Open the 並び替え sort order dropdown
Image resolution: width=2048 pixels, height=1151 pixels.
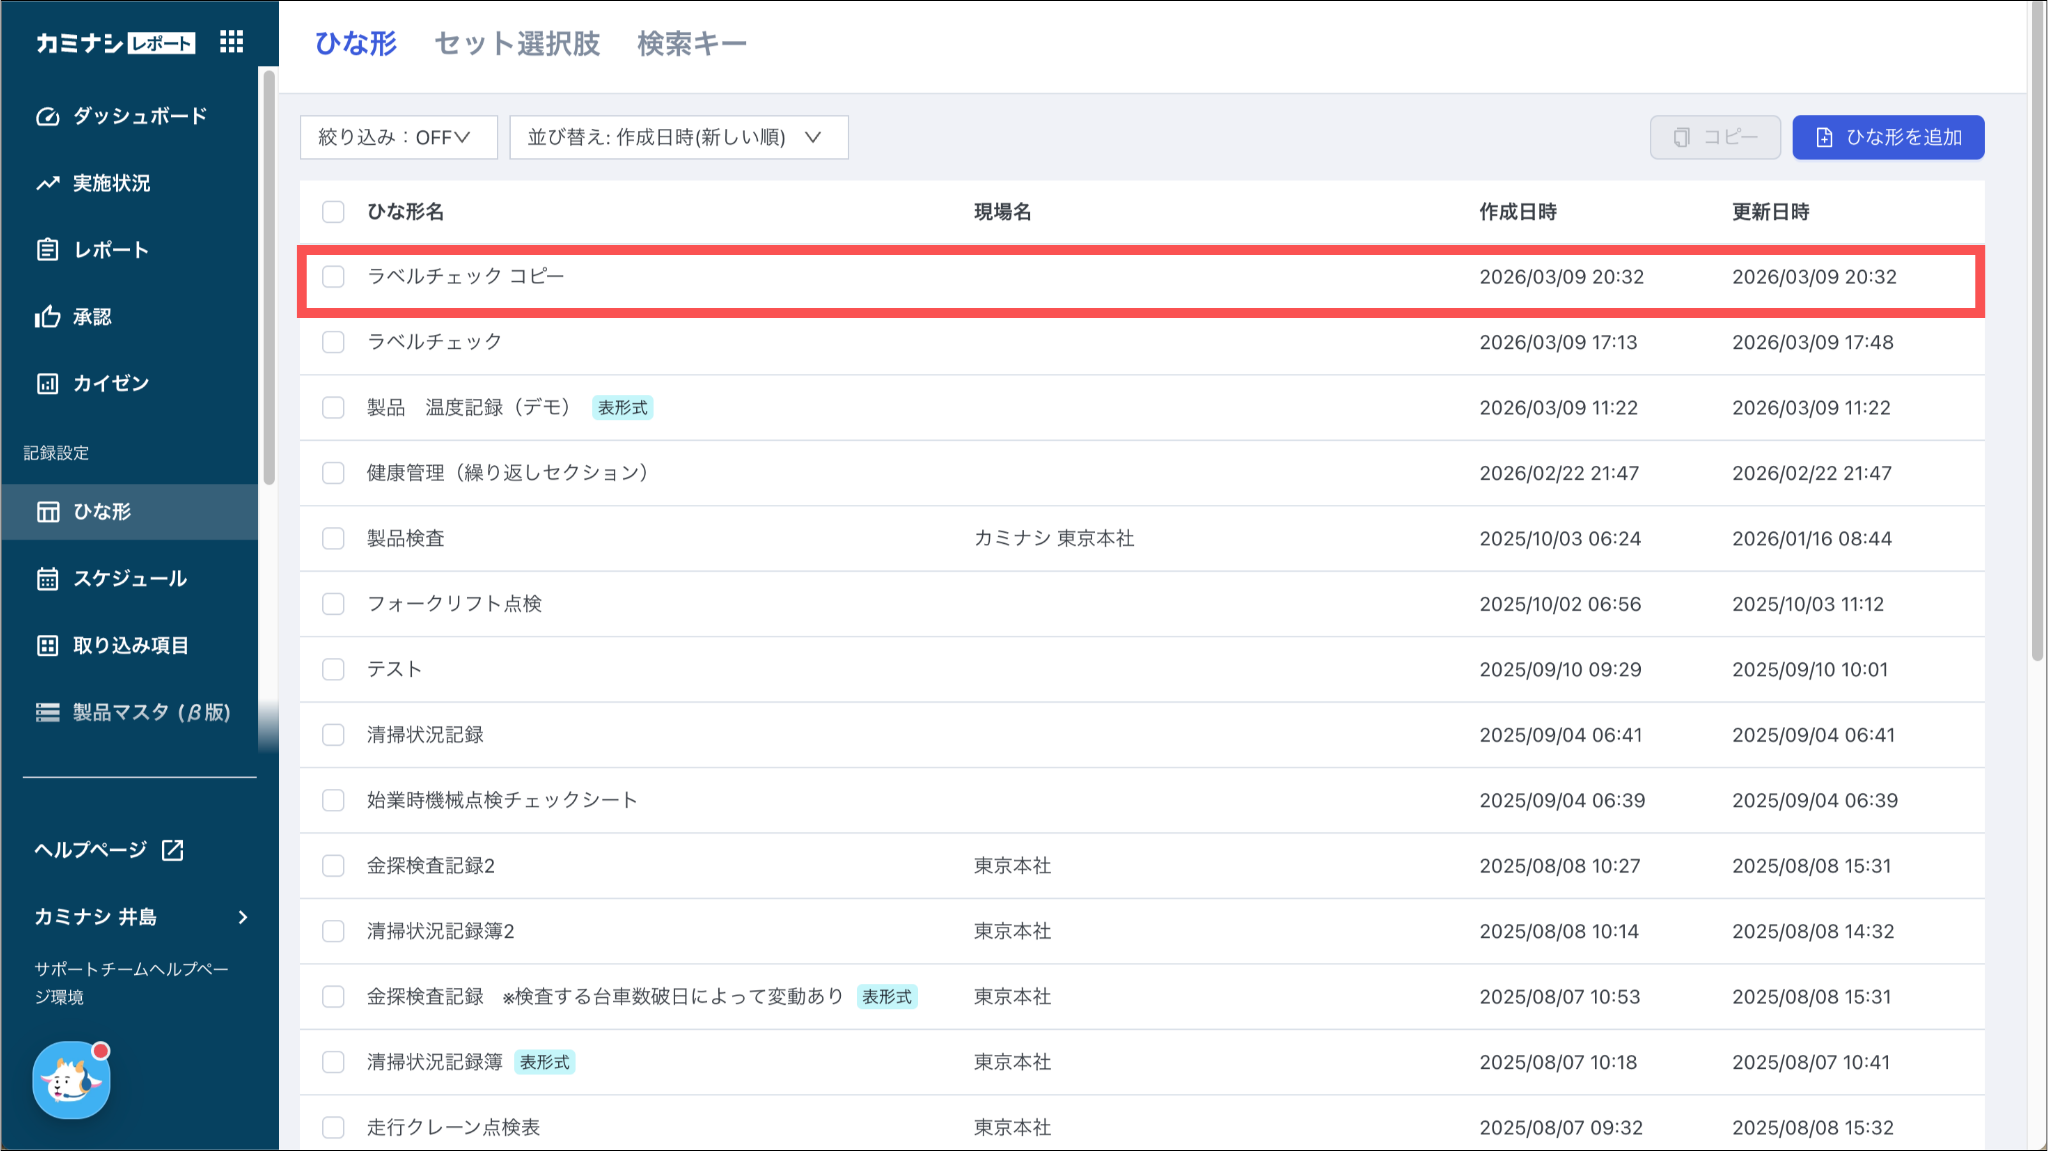tap(678, 137)
